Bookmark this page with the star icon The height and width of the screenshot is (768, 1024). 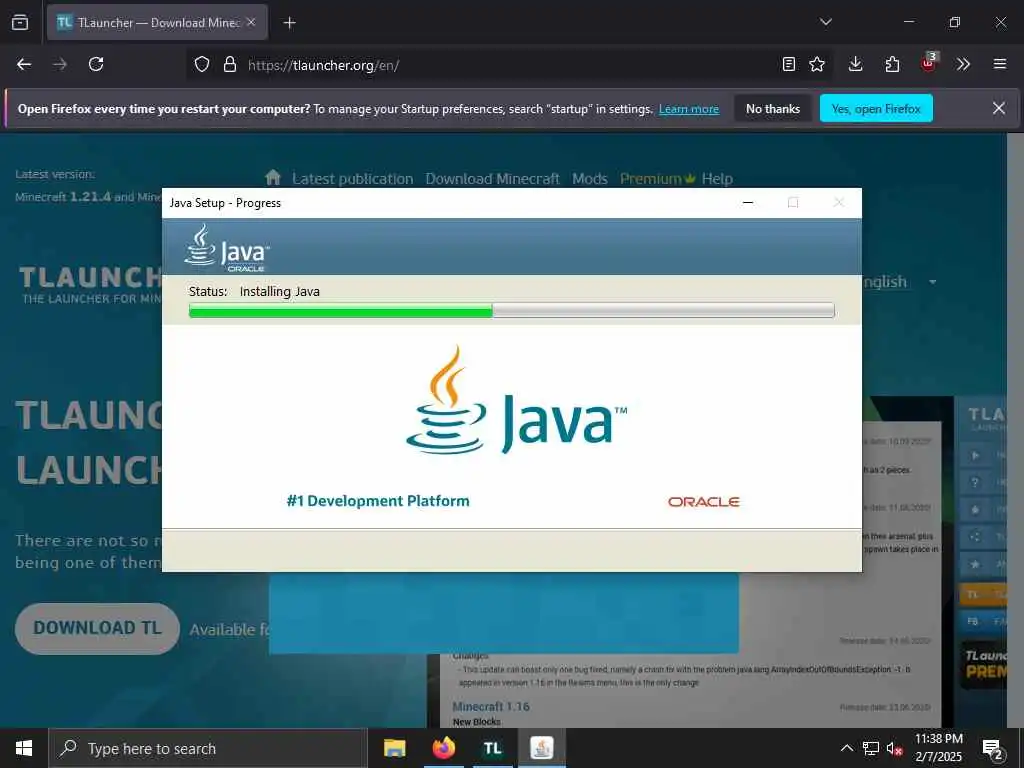816,64
